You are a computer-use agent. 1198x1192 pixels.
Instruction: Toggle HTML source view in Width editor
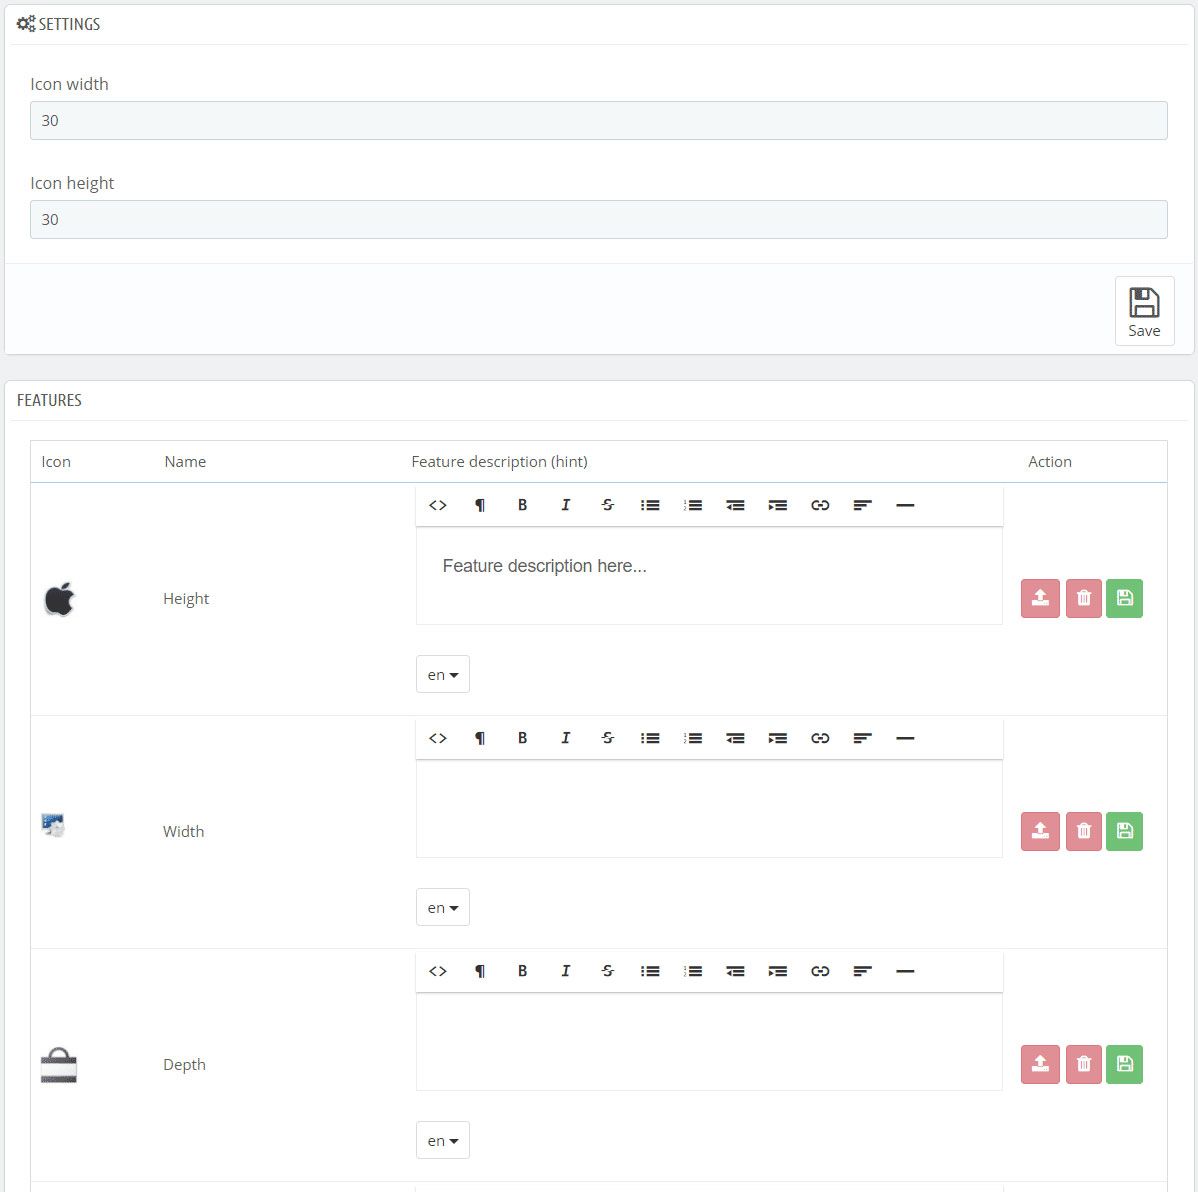click(438, 738)
